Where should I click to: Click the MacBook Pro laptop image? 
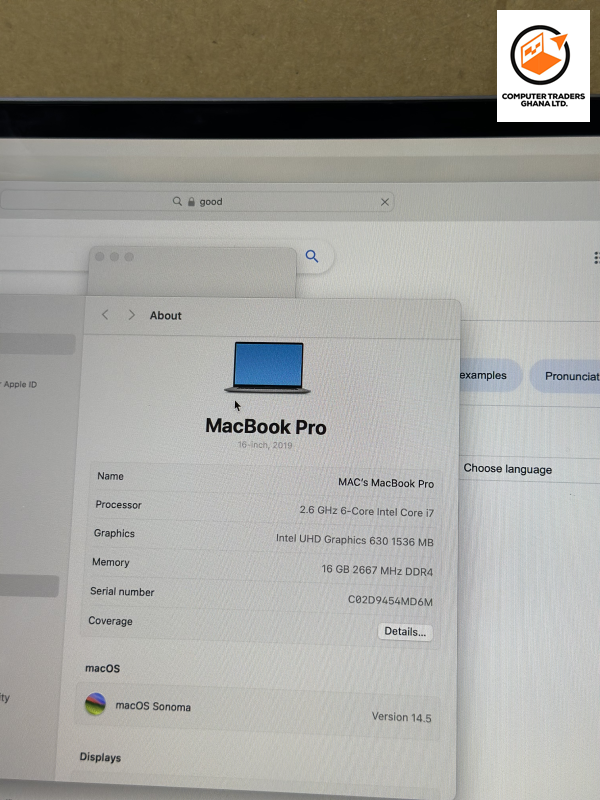click(268, 367)
